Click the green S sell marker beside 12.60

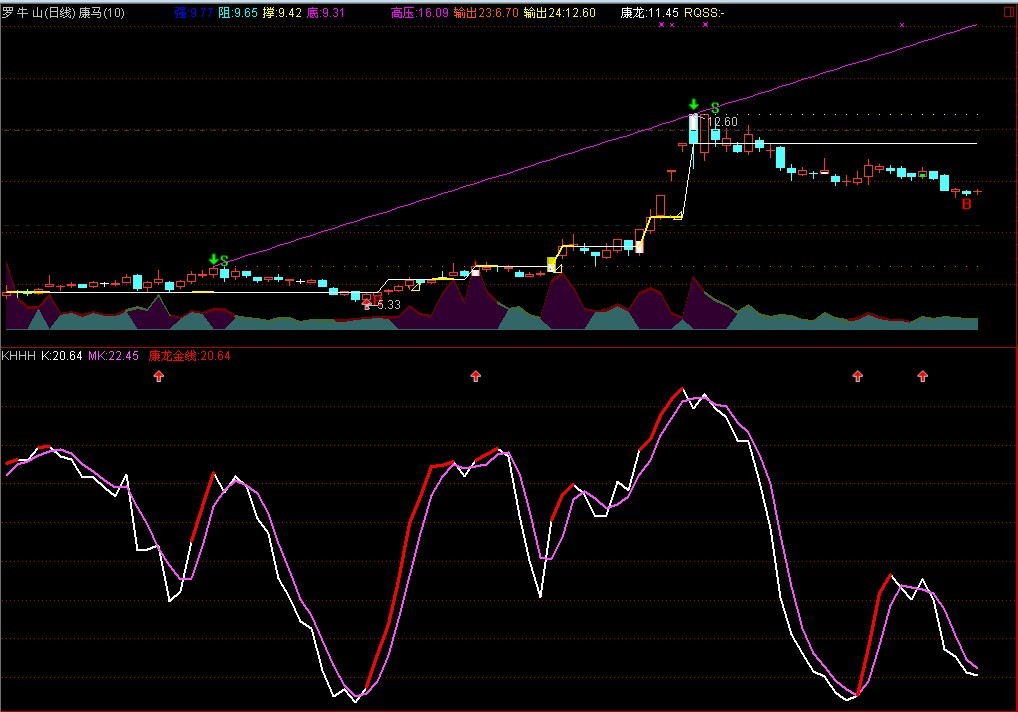tap(715, 108)
